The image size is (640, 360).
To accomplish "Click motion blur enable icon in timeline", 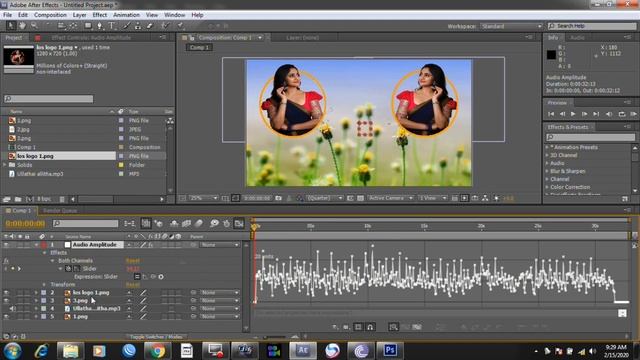I will tap(199, 223).
